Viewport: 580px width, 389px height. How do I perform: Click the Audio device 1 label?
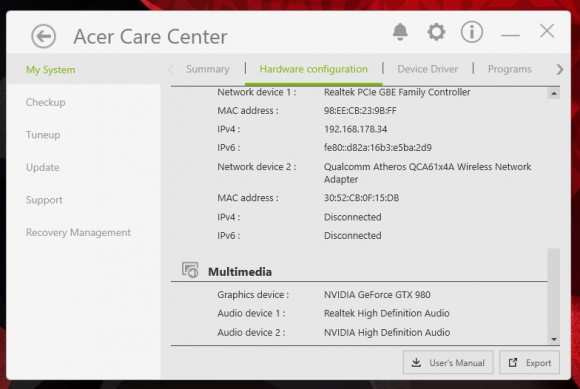[x=251, y=313]
